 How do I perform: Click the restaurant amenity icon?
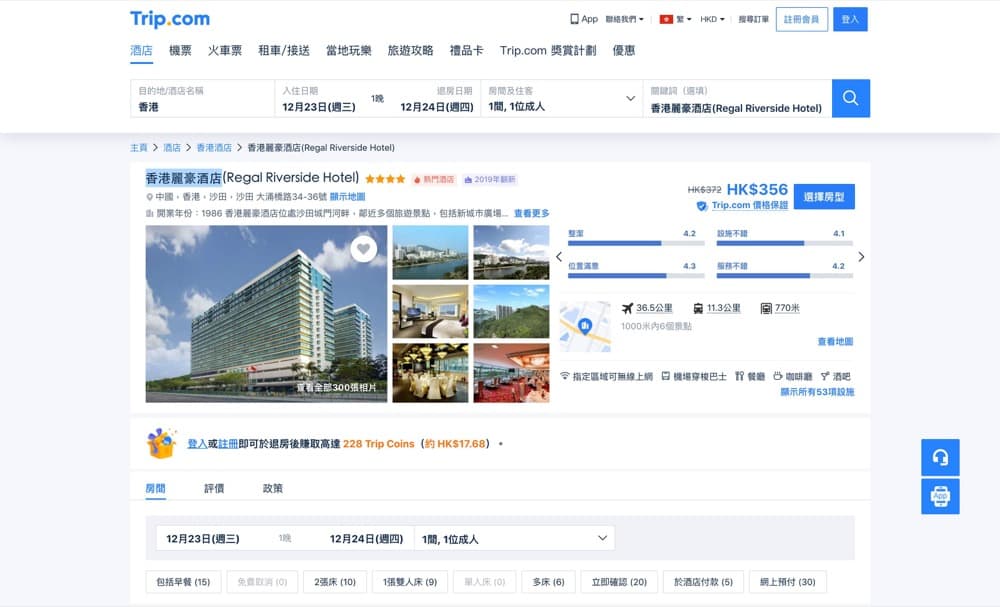pos(740,376)
